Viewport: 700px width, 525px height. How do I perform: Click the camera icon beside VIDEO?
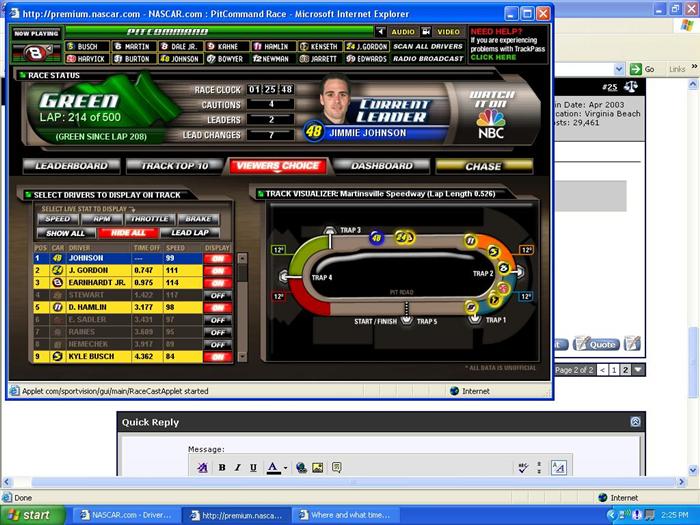tap(426, 32)
